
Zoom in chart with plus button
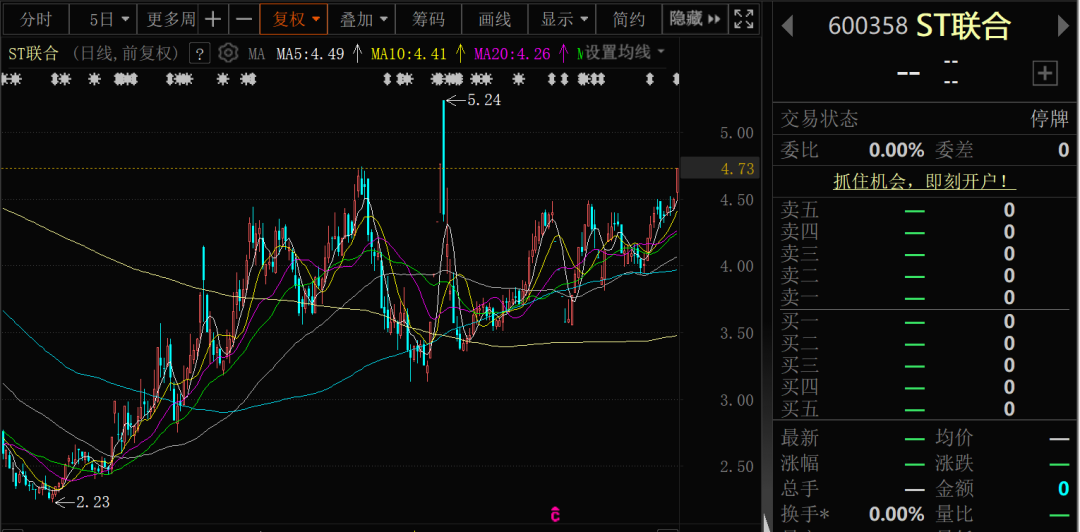click(213, 19)
